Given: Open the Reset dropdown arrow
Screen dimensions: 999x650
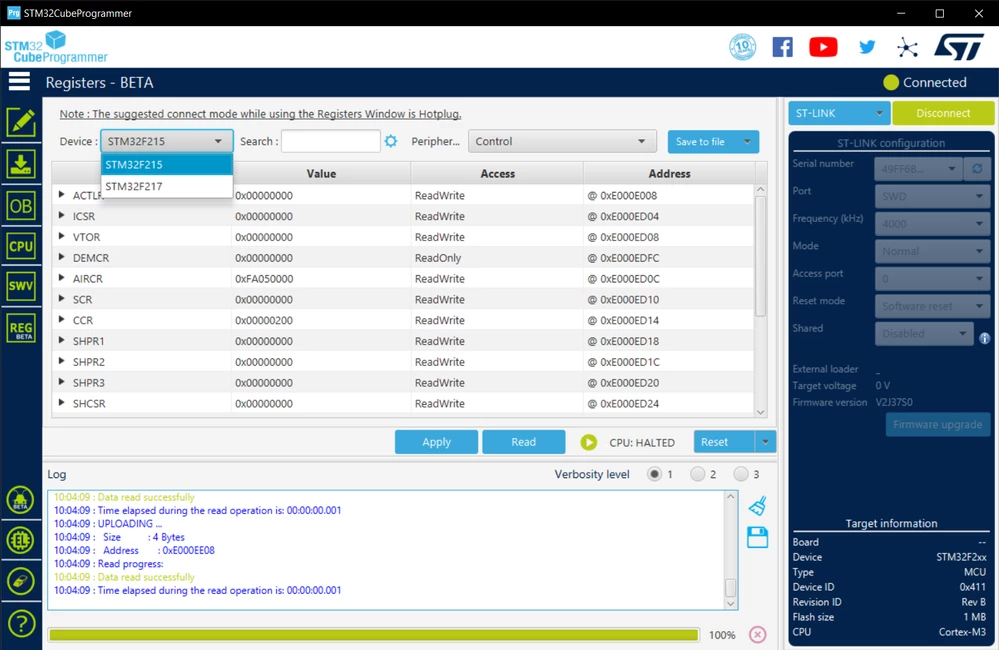Looking at the screenshot, I should click(x=765, y=442).
